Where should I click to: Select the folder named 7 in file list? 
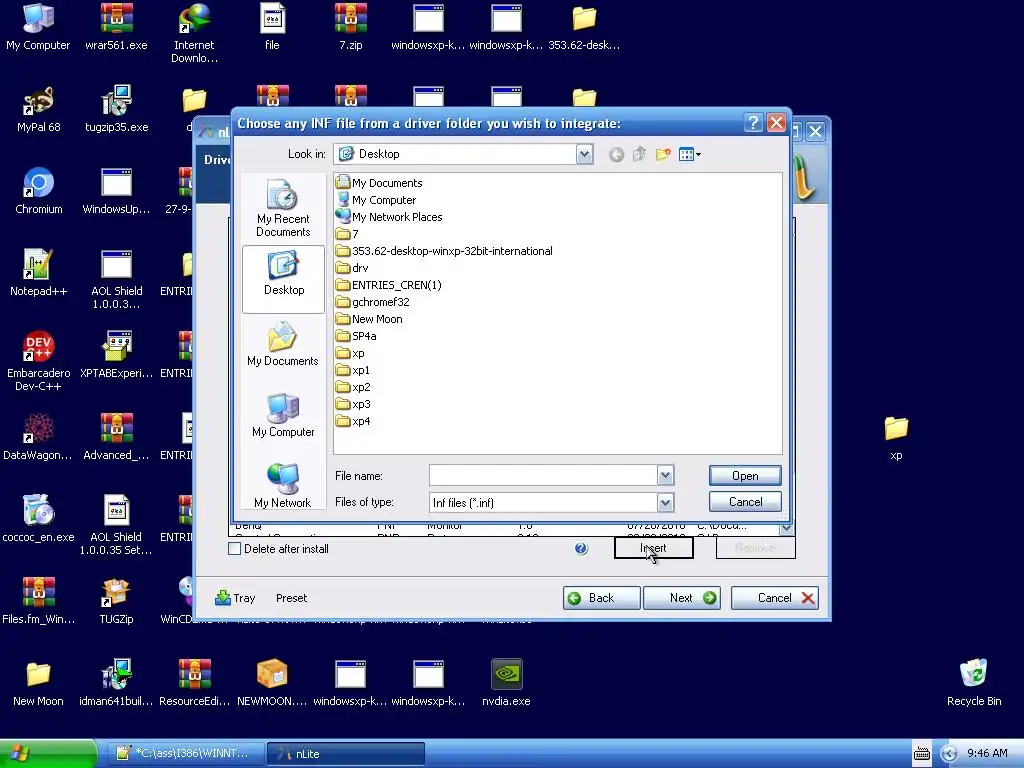point(347,234)
